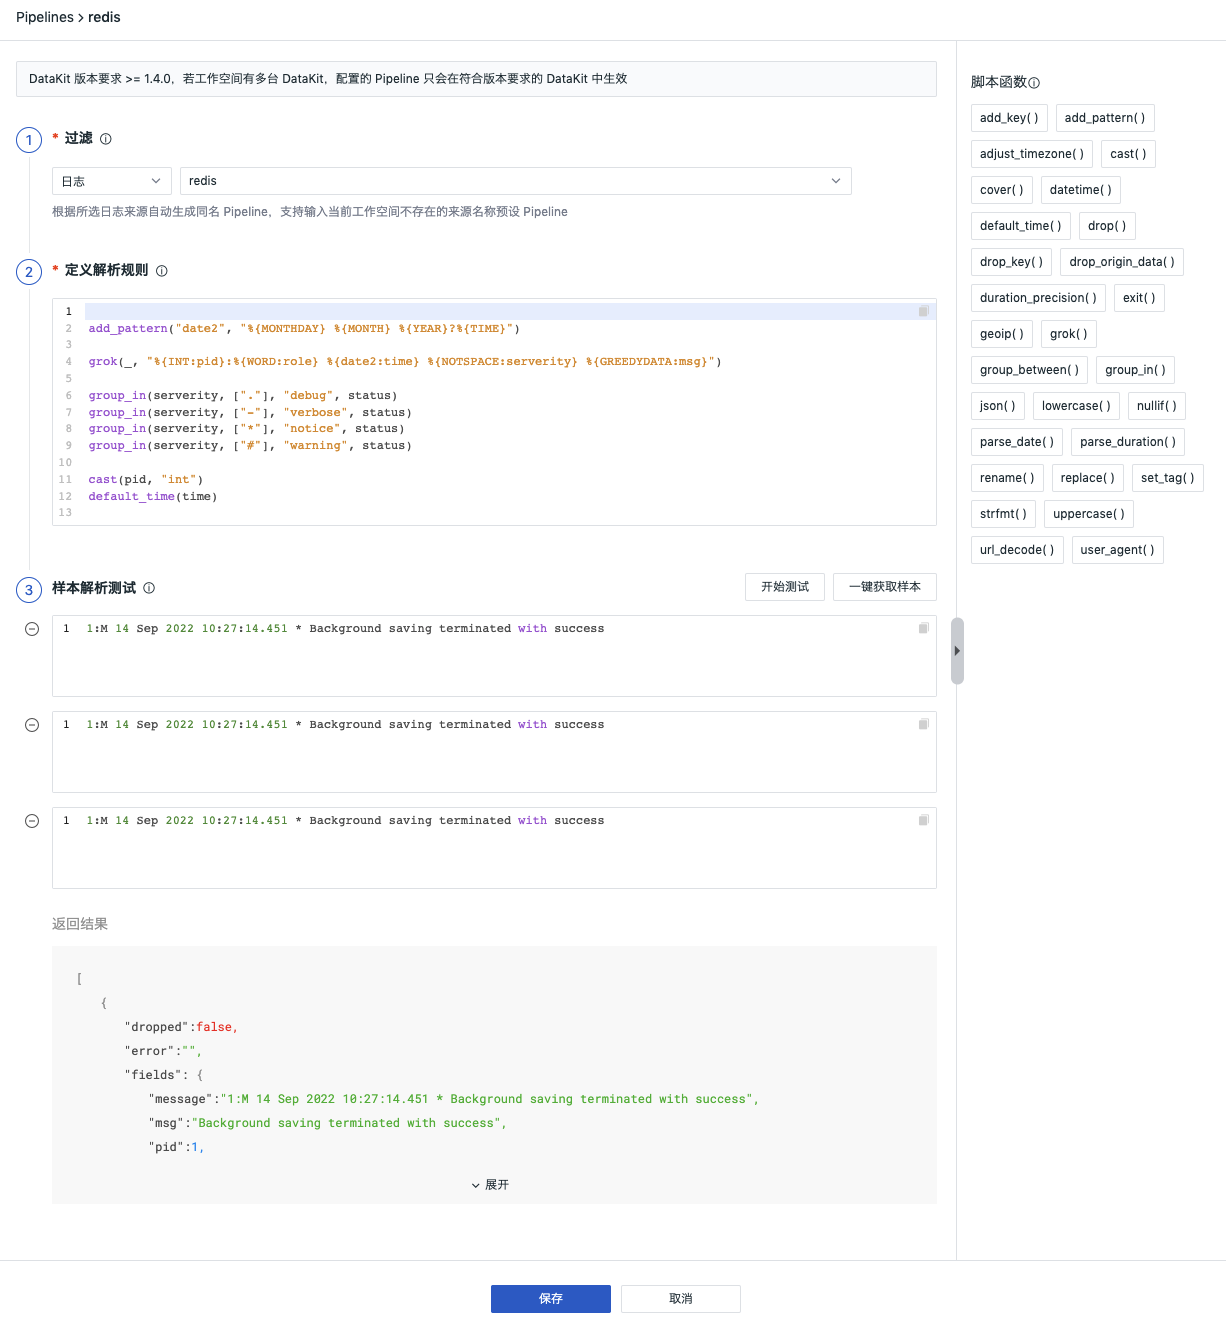Screen dimensions: 1226x1343
Task: Click the info icon next to 样本解析测试
Action: (x=149, y=588)
